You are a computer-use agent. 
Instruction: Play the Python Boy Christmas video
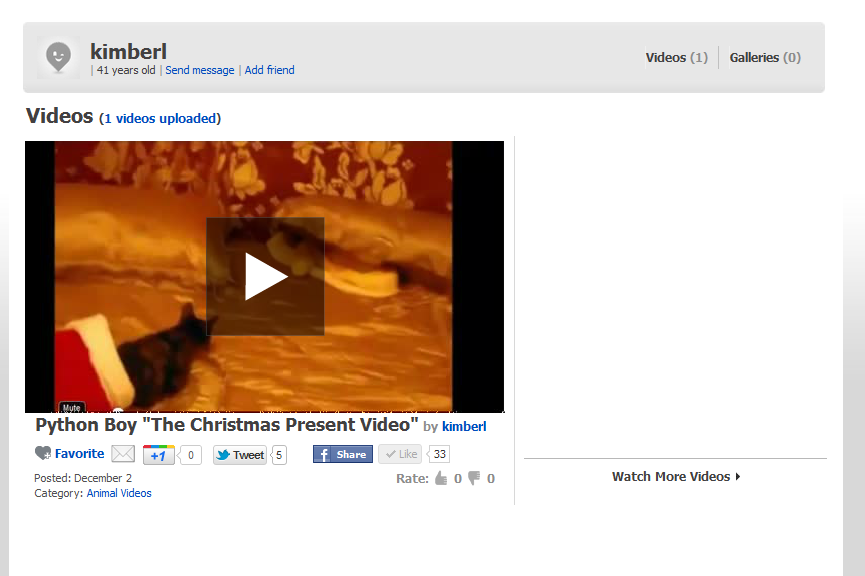[x=265, y=276]
